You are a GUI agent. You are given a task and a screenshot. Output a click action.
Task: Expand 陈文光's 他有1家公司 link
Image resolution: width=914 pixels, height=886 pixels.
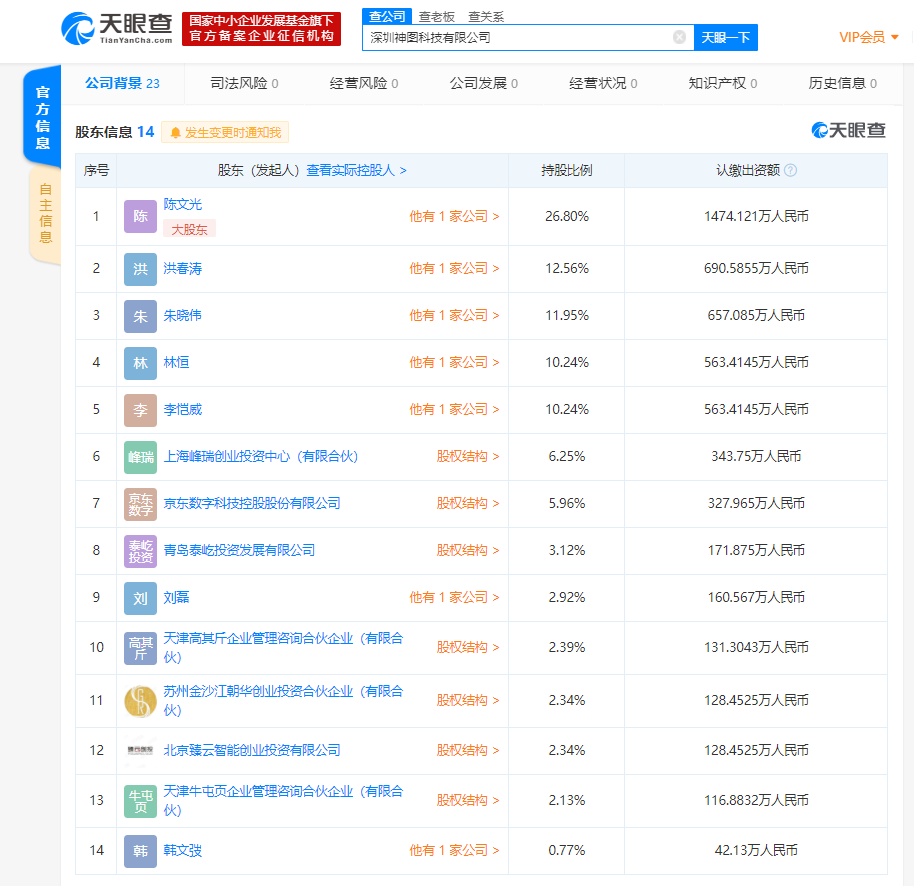coord(454,216)
